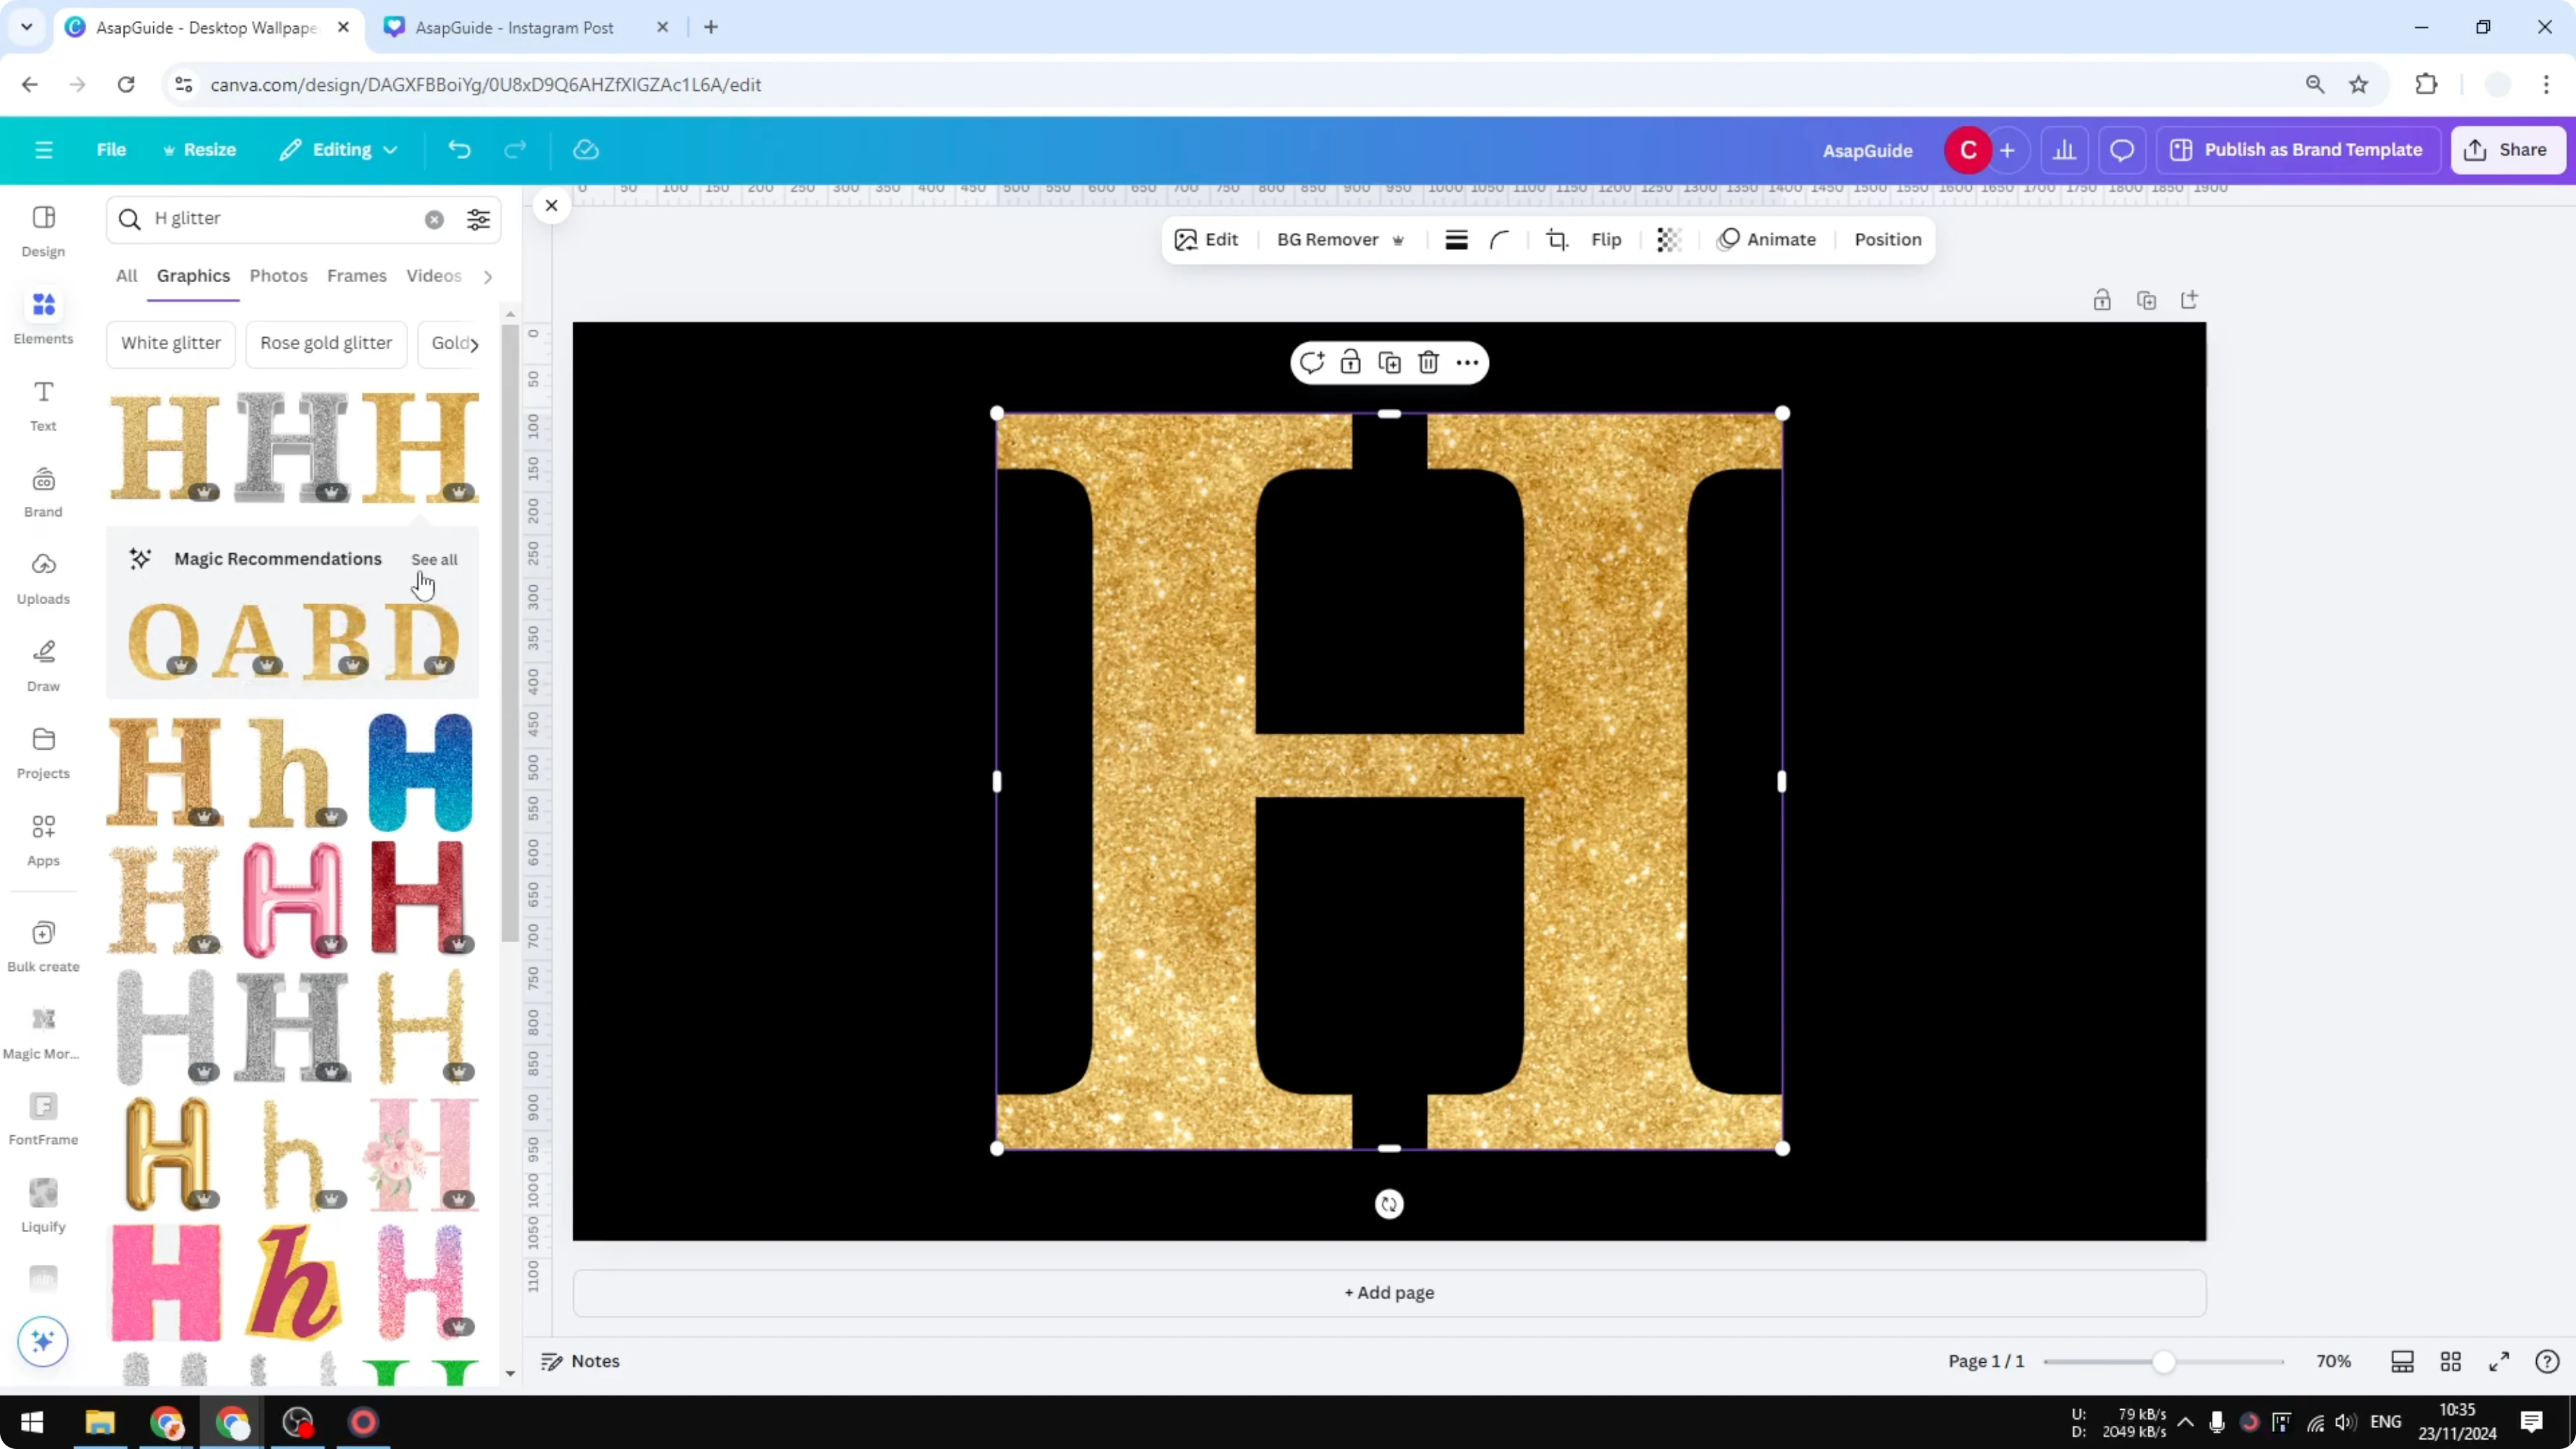Expand the BG Remover dropdown
The width and height of the screenshot is (2576, 1449).
click(1398, 240)
